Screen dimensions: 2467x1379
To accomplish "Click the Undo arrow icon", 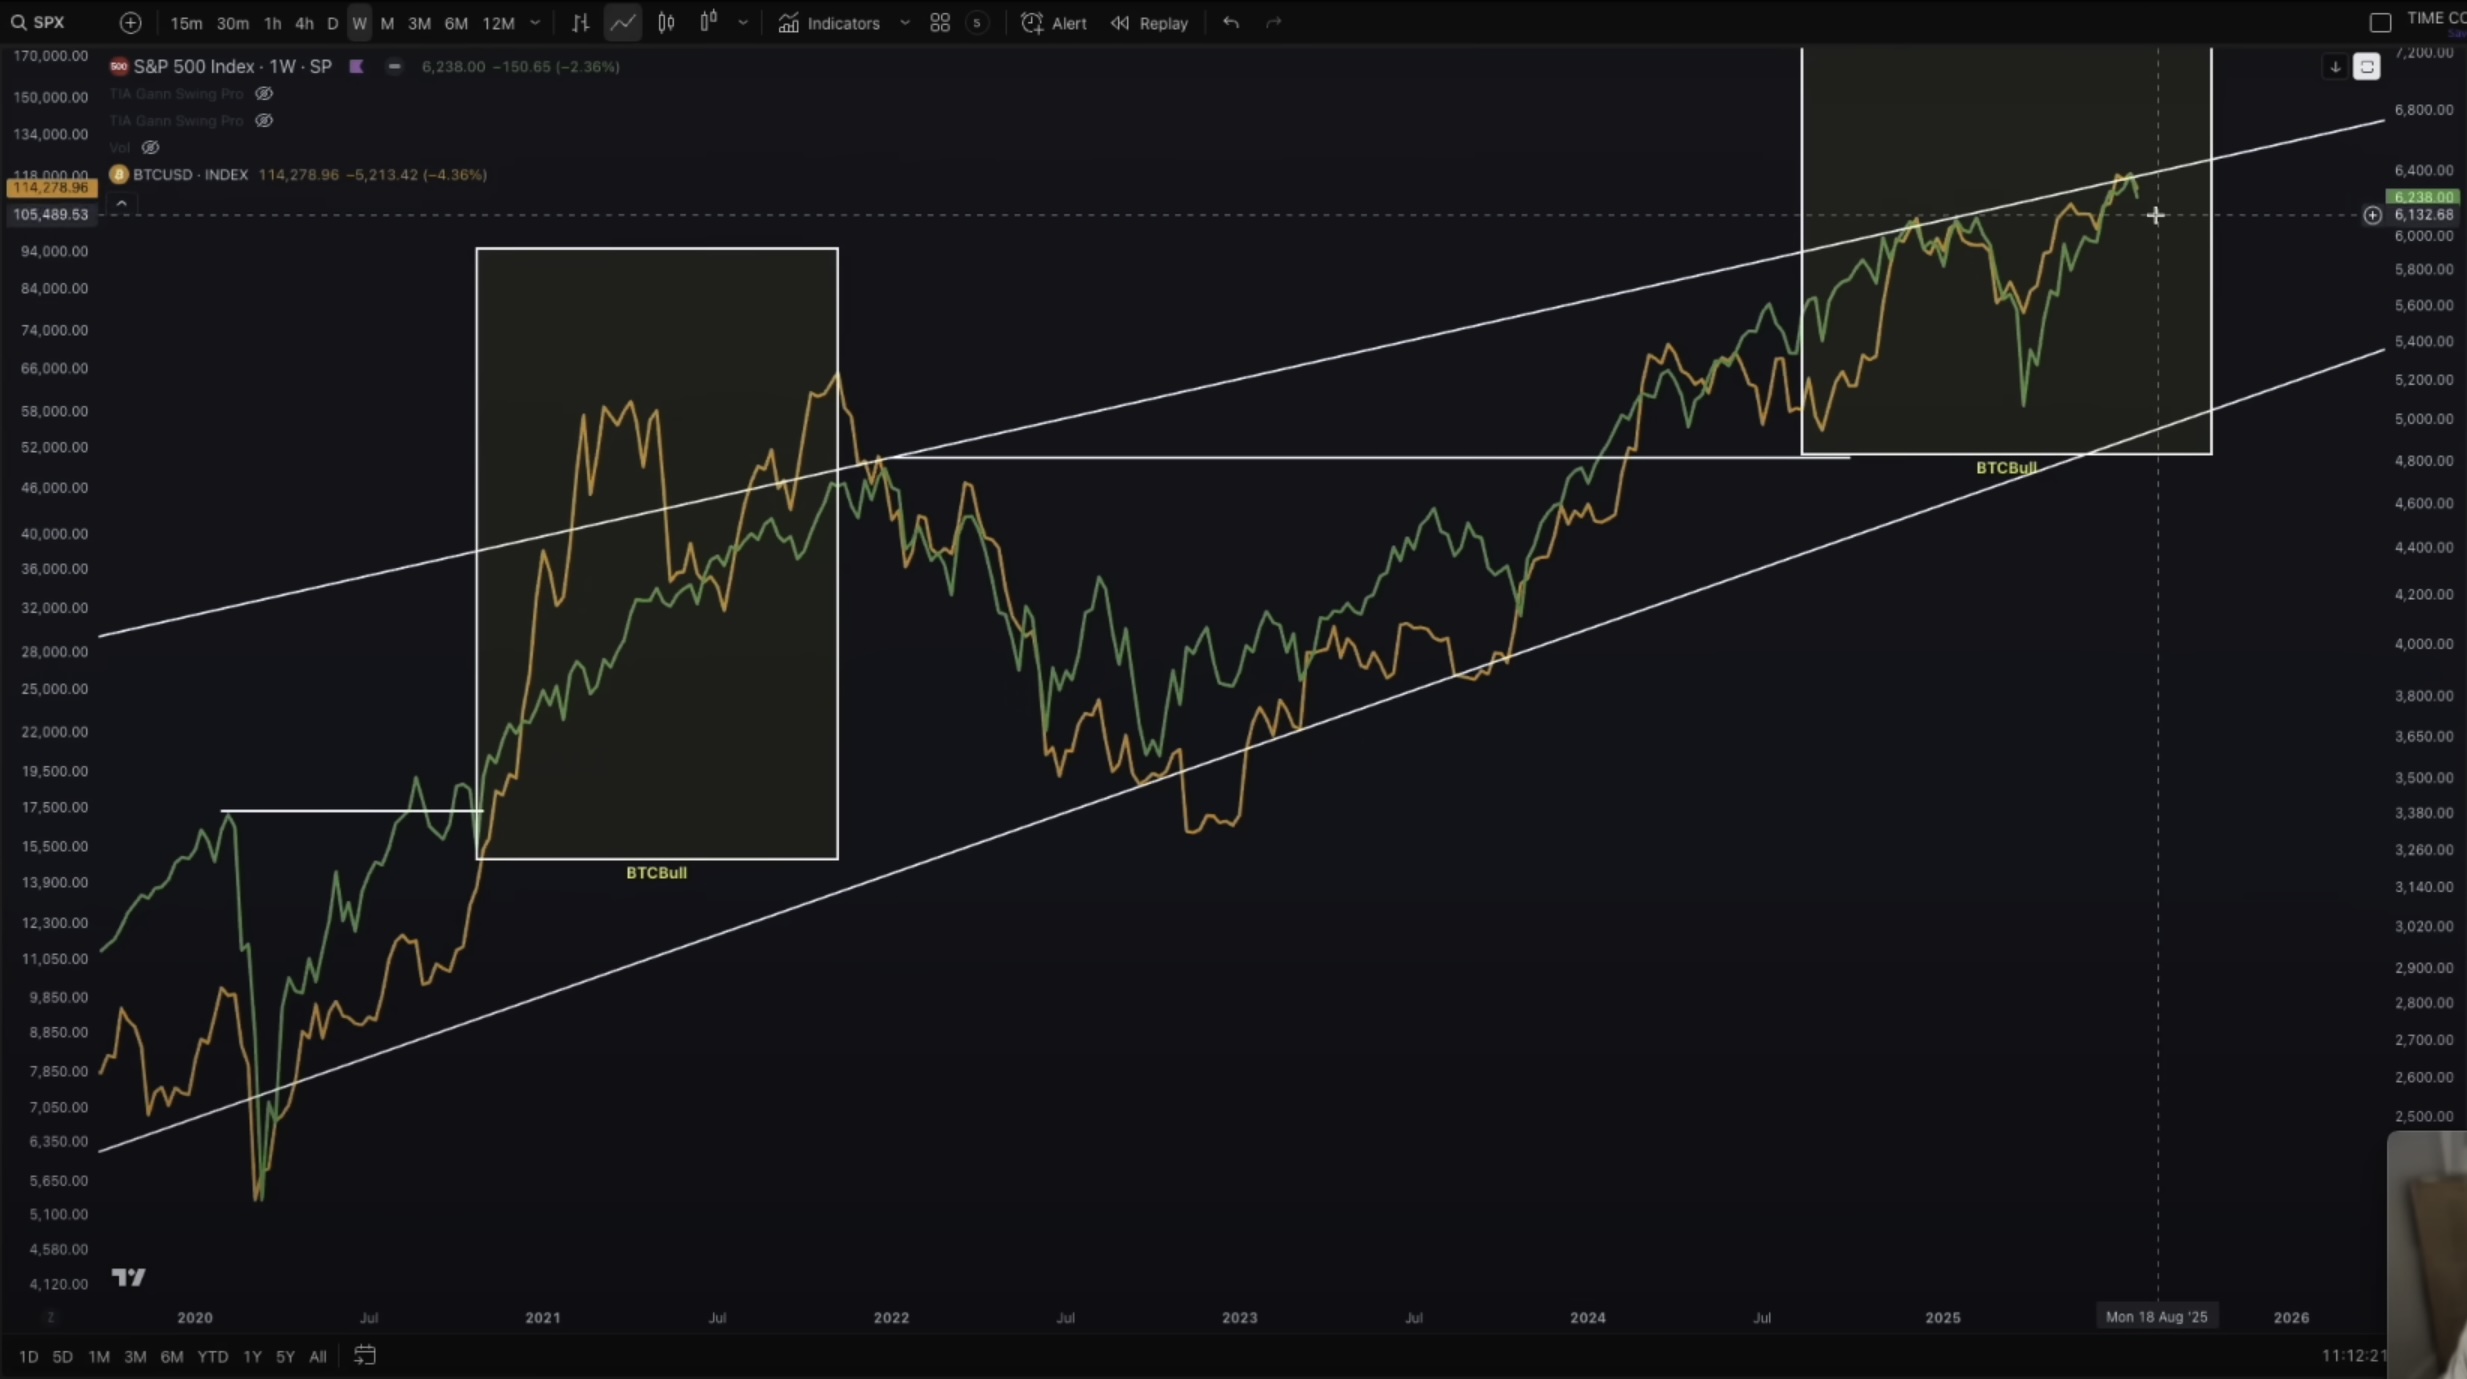I will pyautogui.click(x=1231, y=23).
